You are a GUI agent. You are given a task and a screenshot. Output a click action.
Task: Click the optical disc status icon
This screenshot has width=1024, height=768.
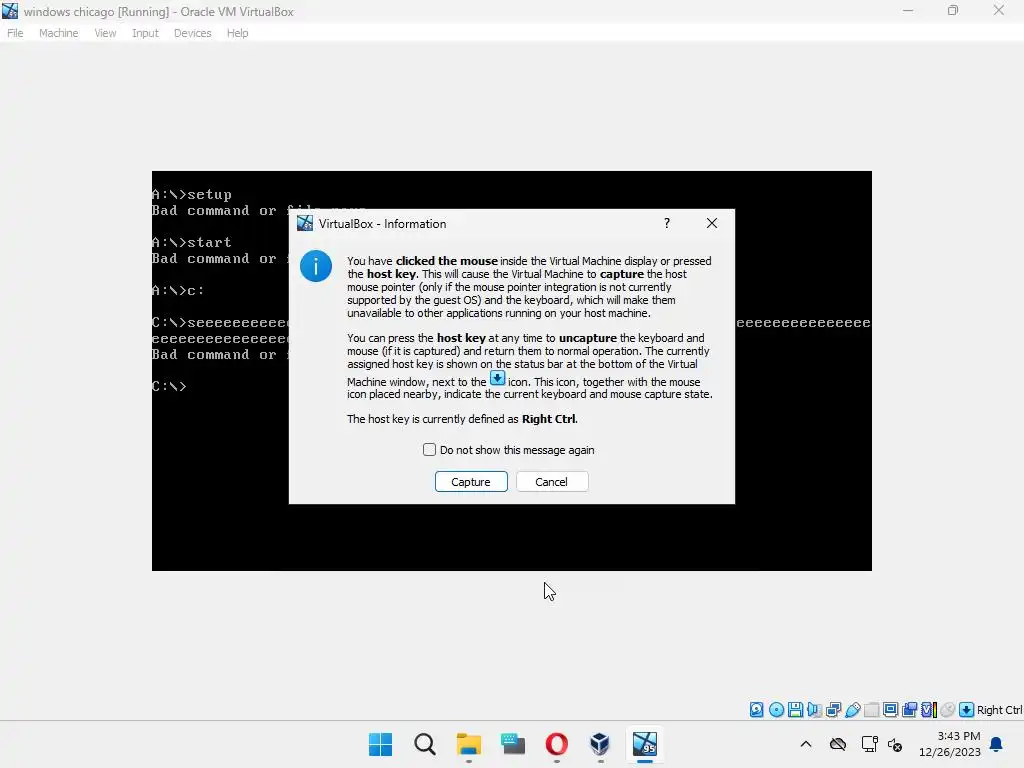click(x=776, y=710)
